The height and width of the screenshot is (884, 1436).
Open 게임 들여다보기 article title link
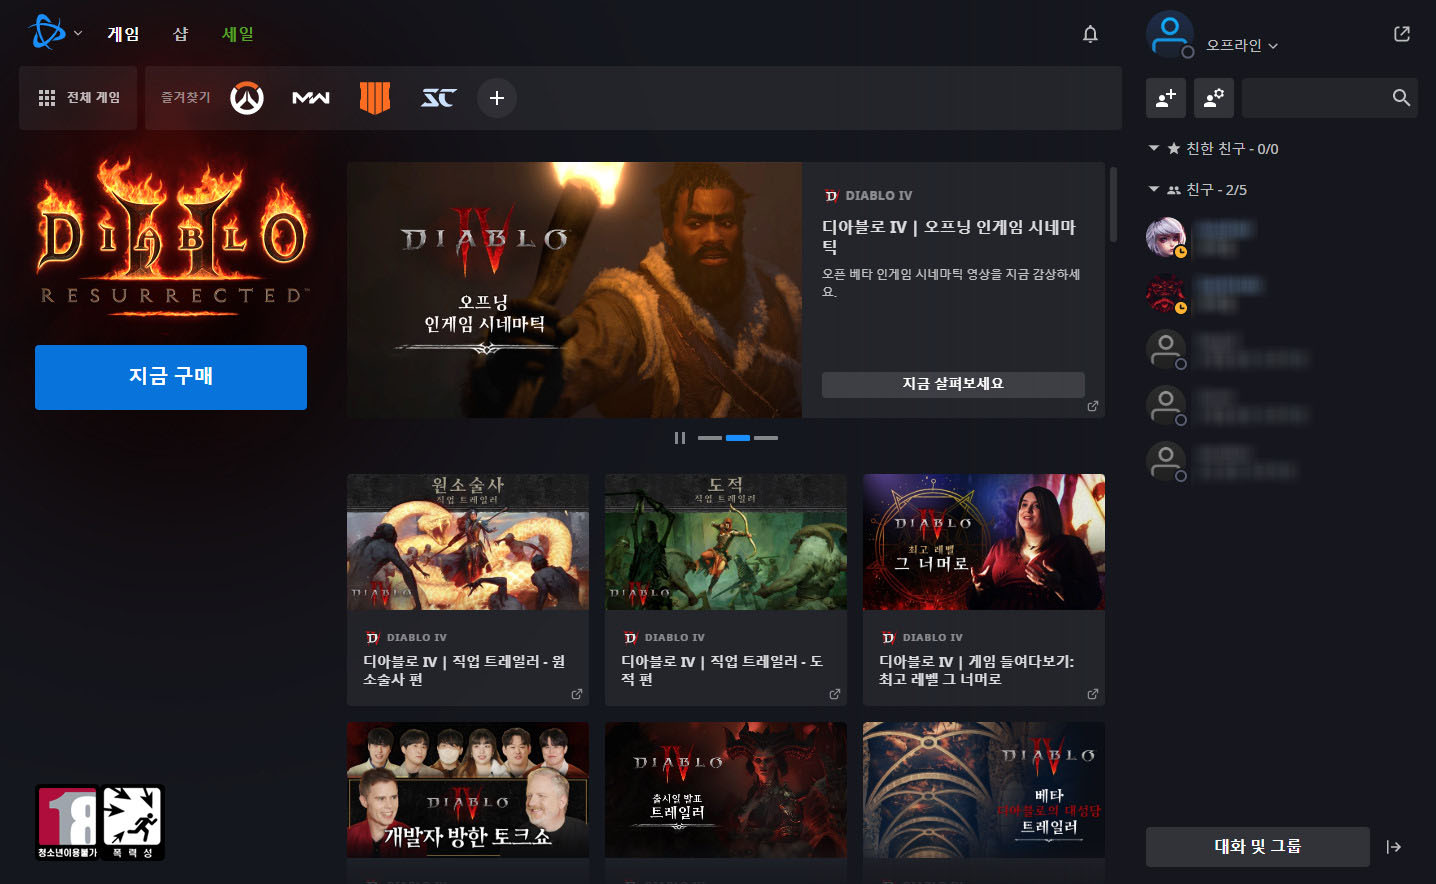(x=976, y=670)
